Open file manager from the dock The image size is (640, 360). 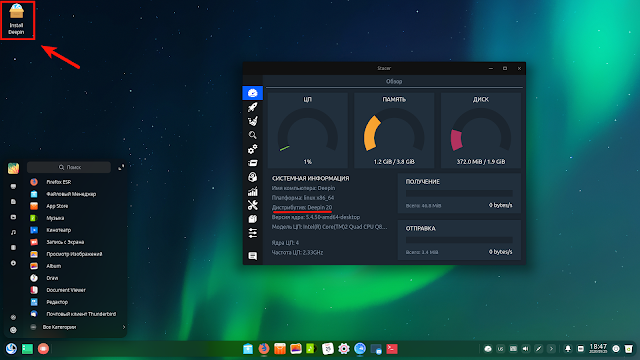(248, 349)
